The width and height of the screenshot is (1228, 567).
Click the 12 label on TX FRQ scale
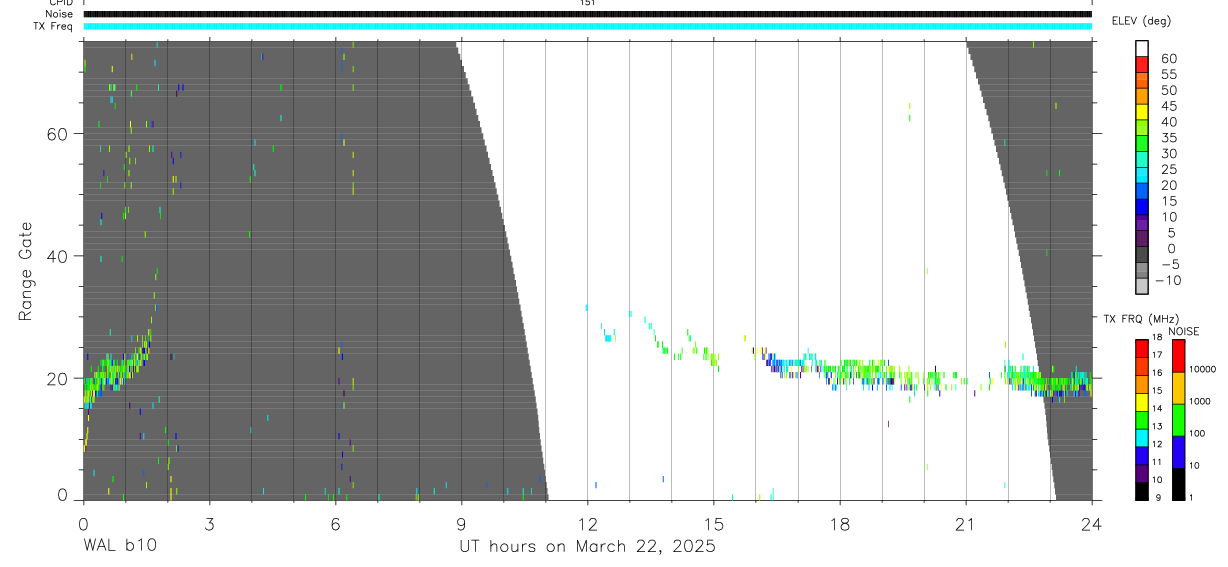(x=1156, y=445)
